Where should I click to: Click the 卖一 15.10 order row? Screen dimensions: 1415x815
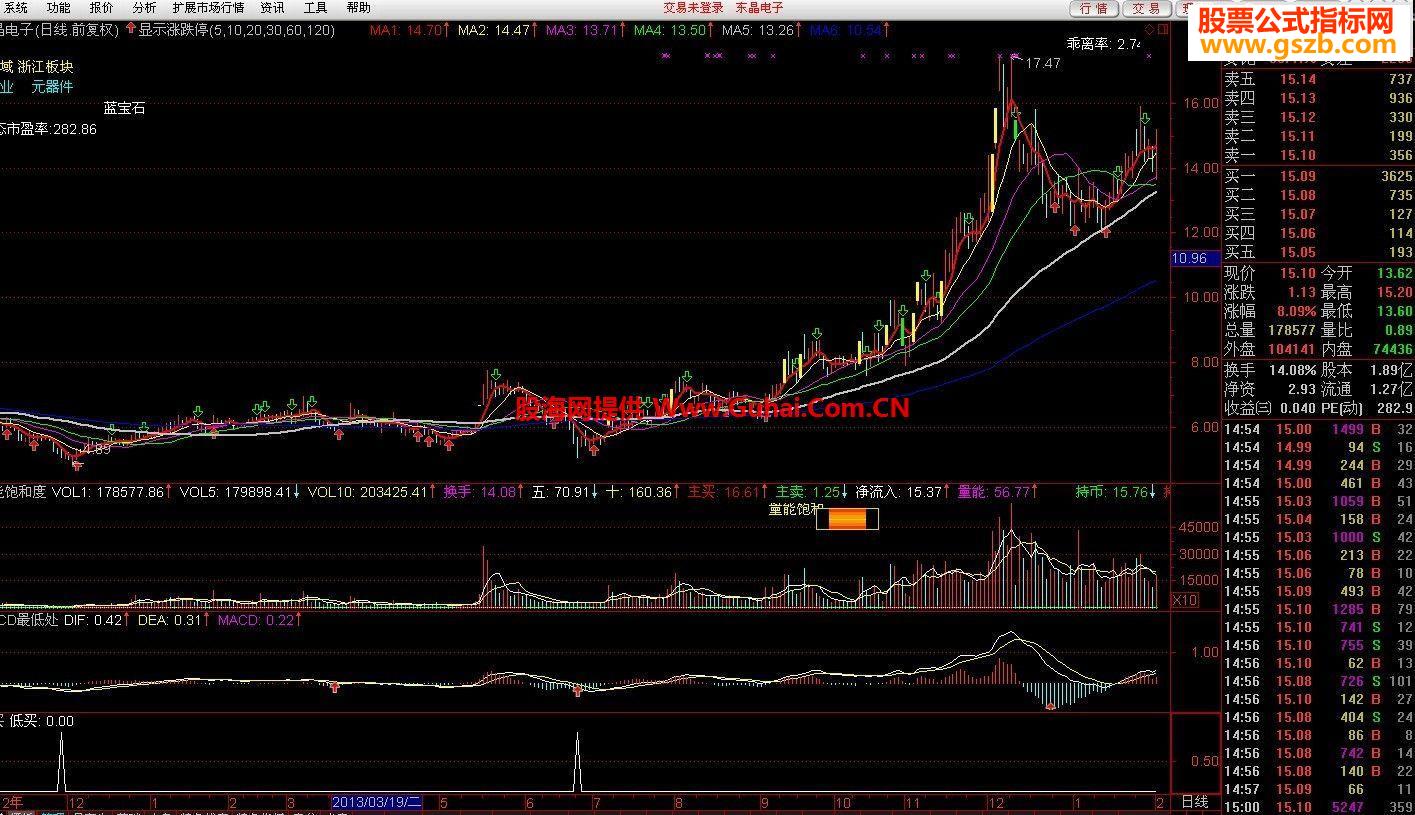pos(1319,155)
